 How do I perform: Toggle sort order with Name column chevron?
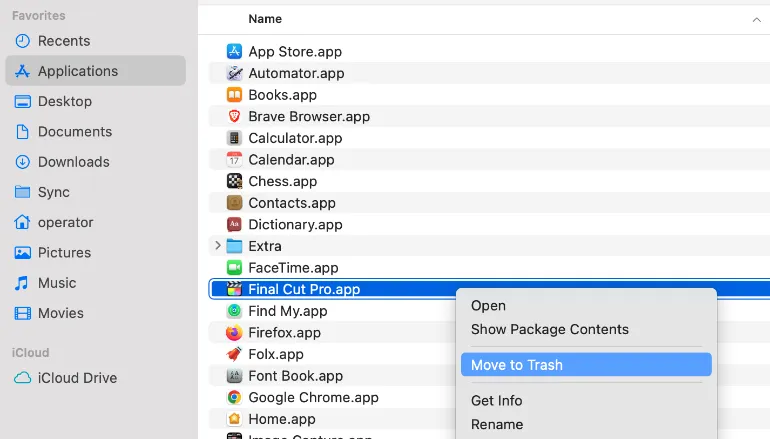click(x=756, y=20)
